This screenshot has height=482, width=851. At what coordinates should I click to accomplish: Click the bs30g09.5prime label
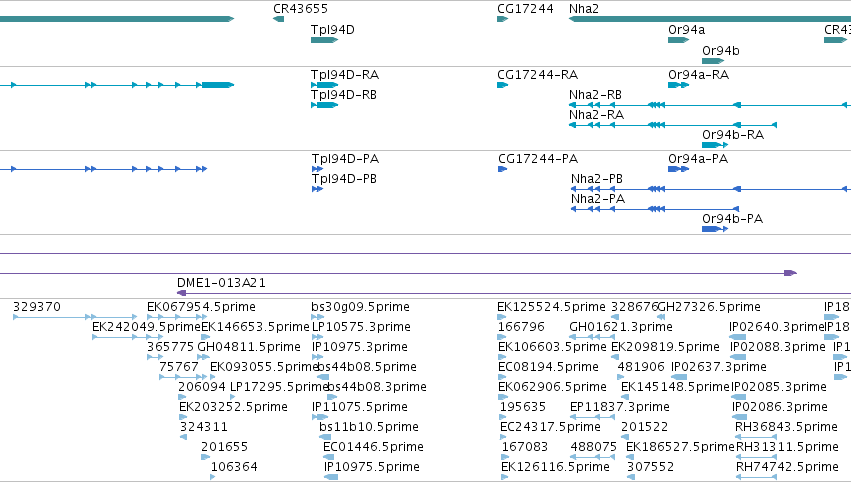click(x=360, y=307)
